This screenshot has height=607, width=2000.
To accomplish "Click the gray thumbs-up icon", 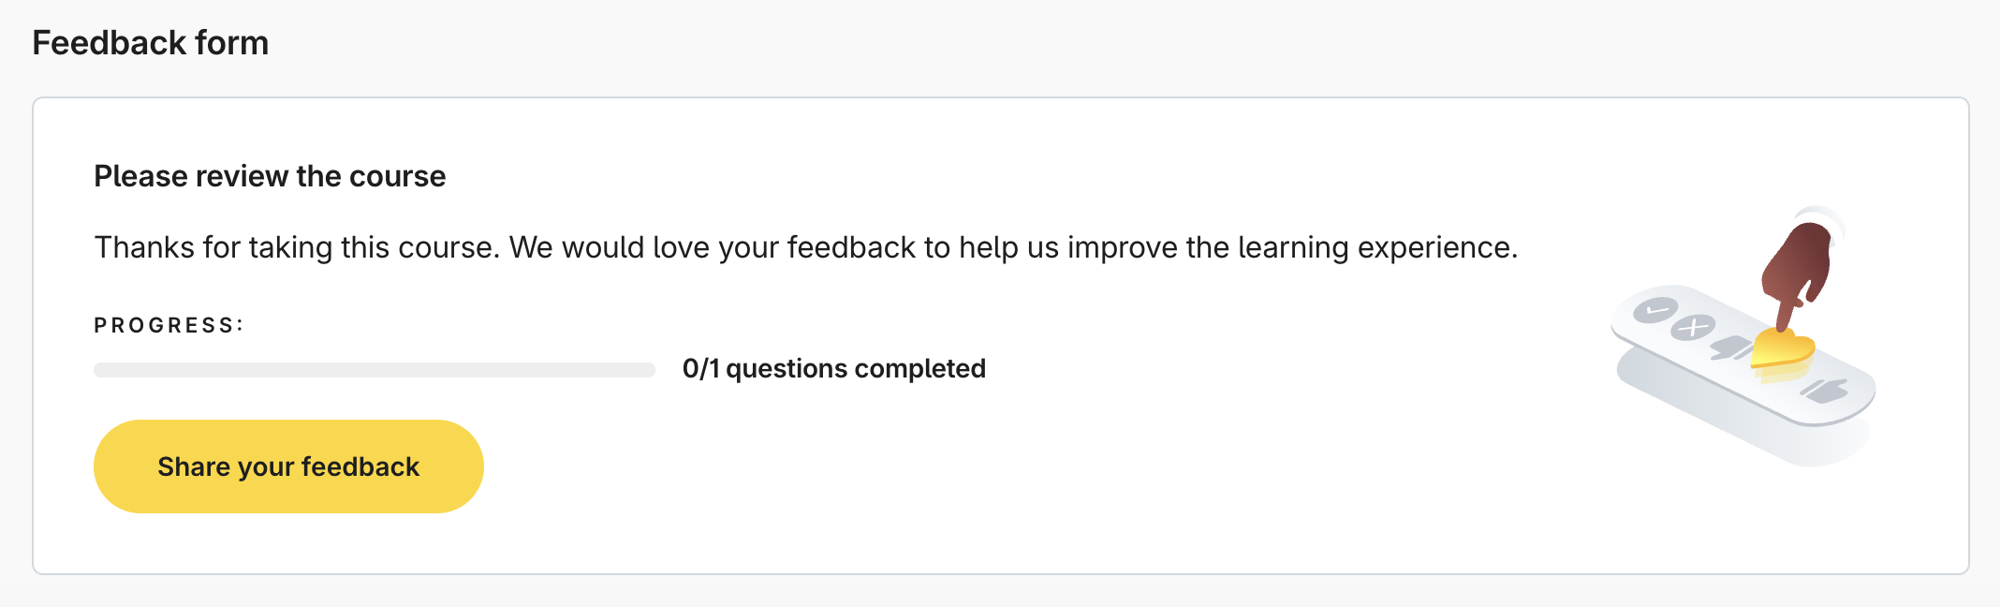I will pos(1826,390).
